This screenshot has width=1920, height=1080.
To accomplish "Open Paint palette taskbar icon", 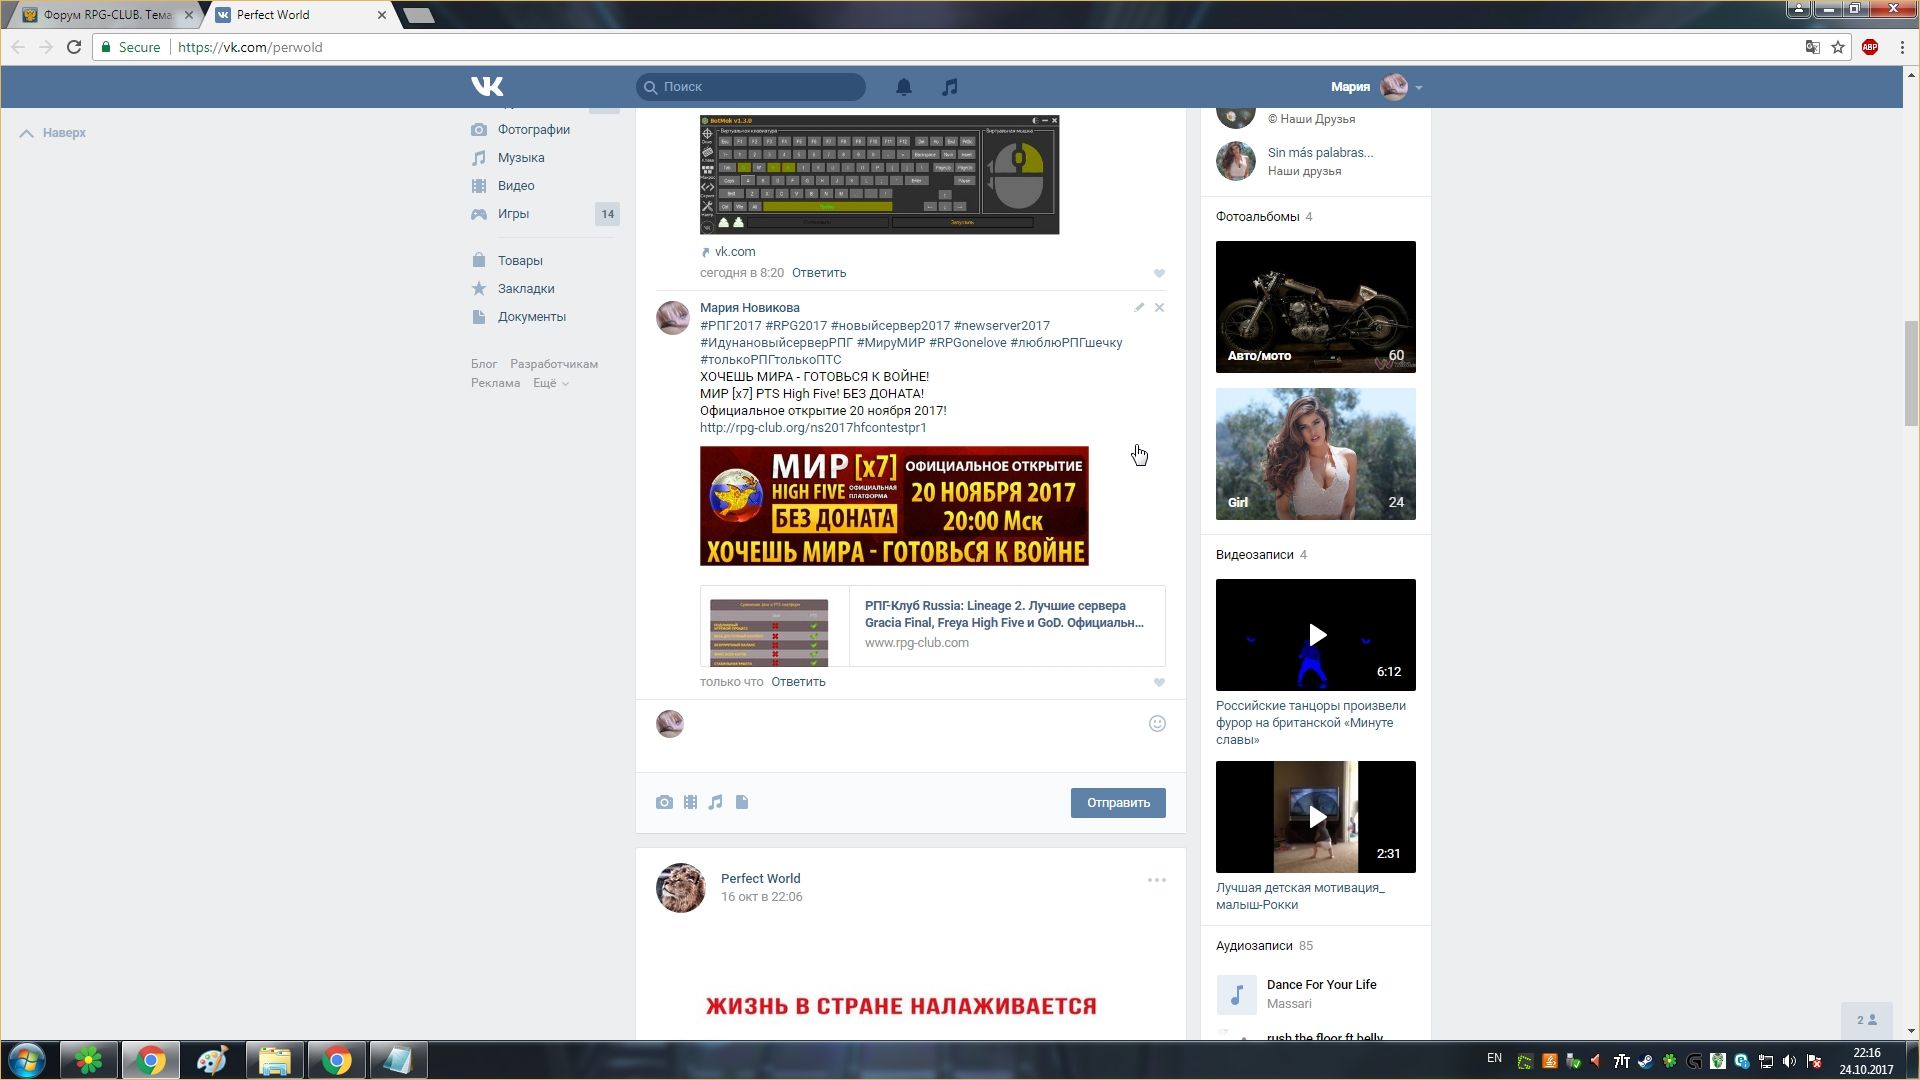I will click(x=212, y=1060).
